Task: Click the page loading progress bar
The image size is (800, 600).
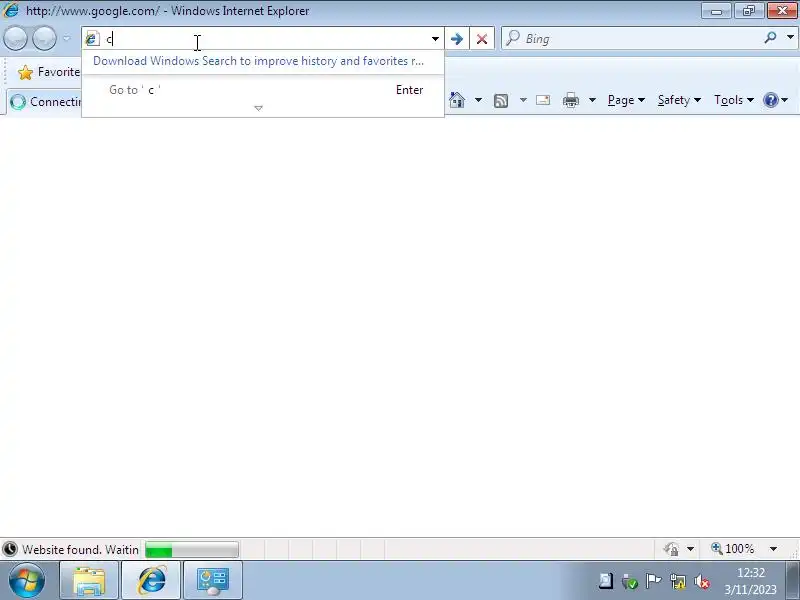Action: 192,549
